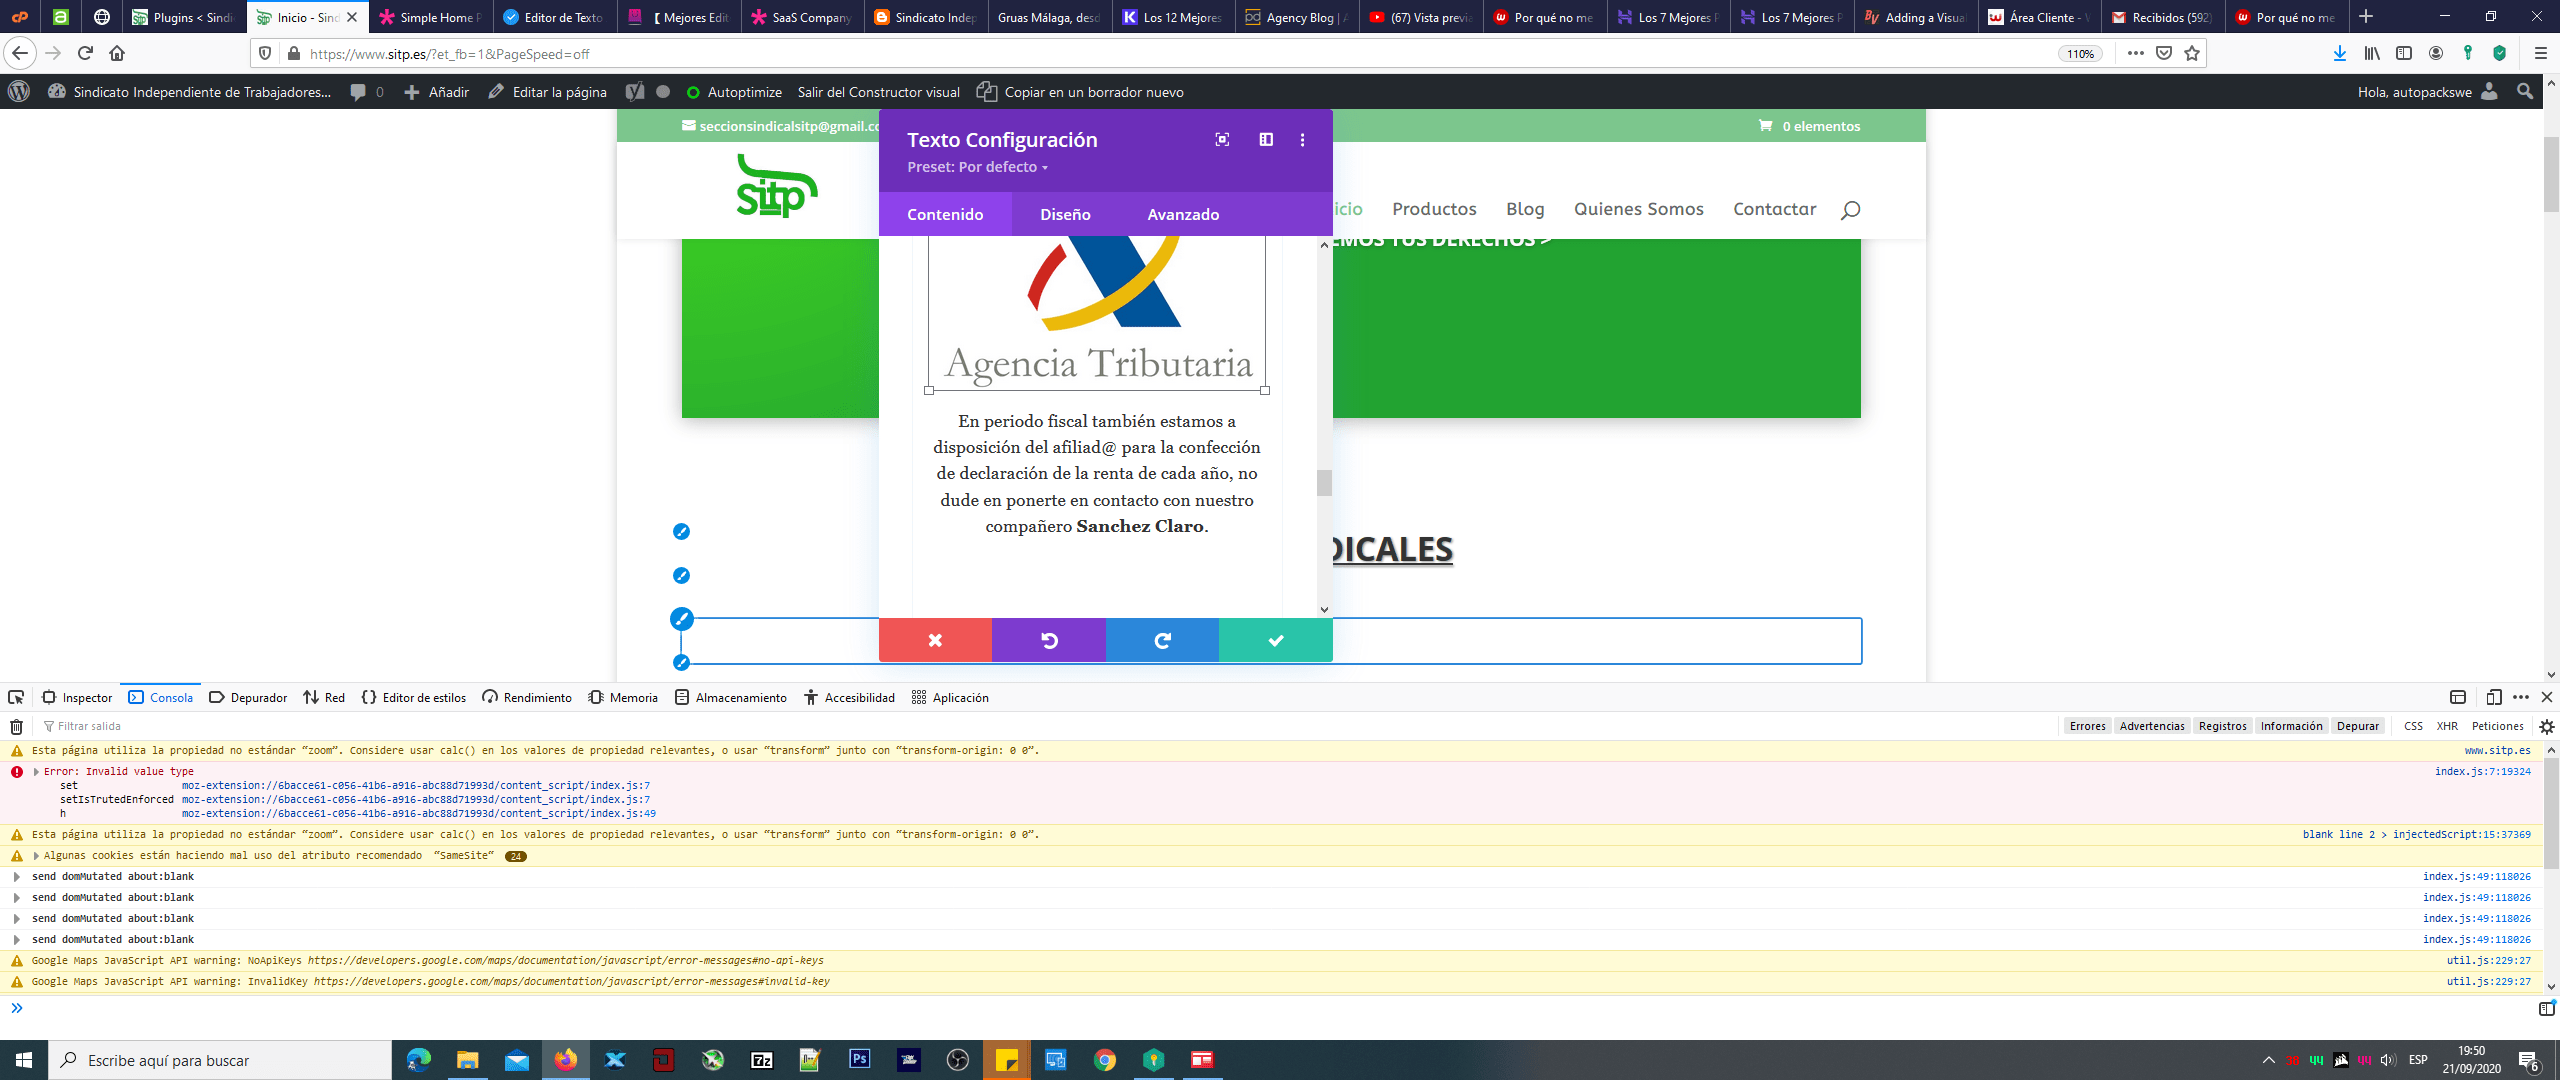Expand the Texto Configuración modal to fullscreen

point(1222,140)
